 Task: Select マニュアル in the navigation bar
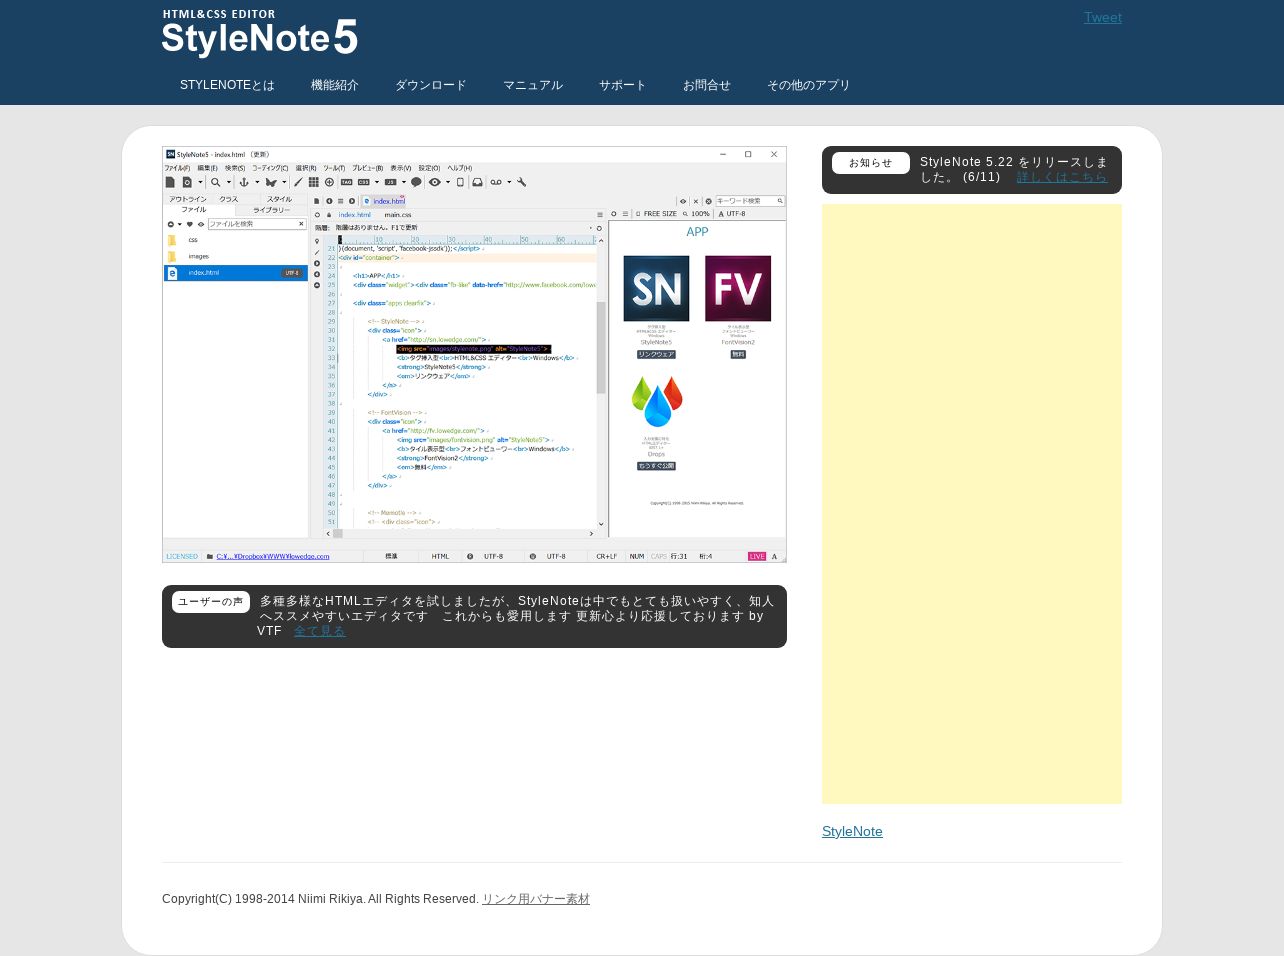[x=533, y=85]
